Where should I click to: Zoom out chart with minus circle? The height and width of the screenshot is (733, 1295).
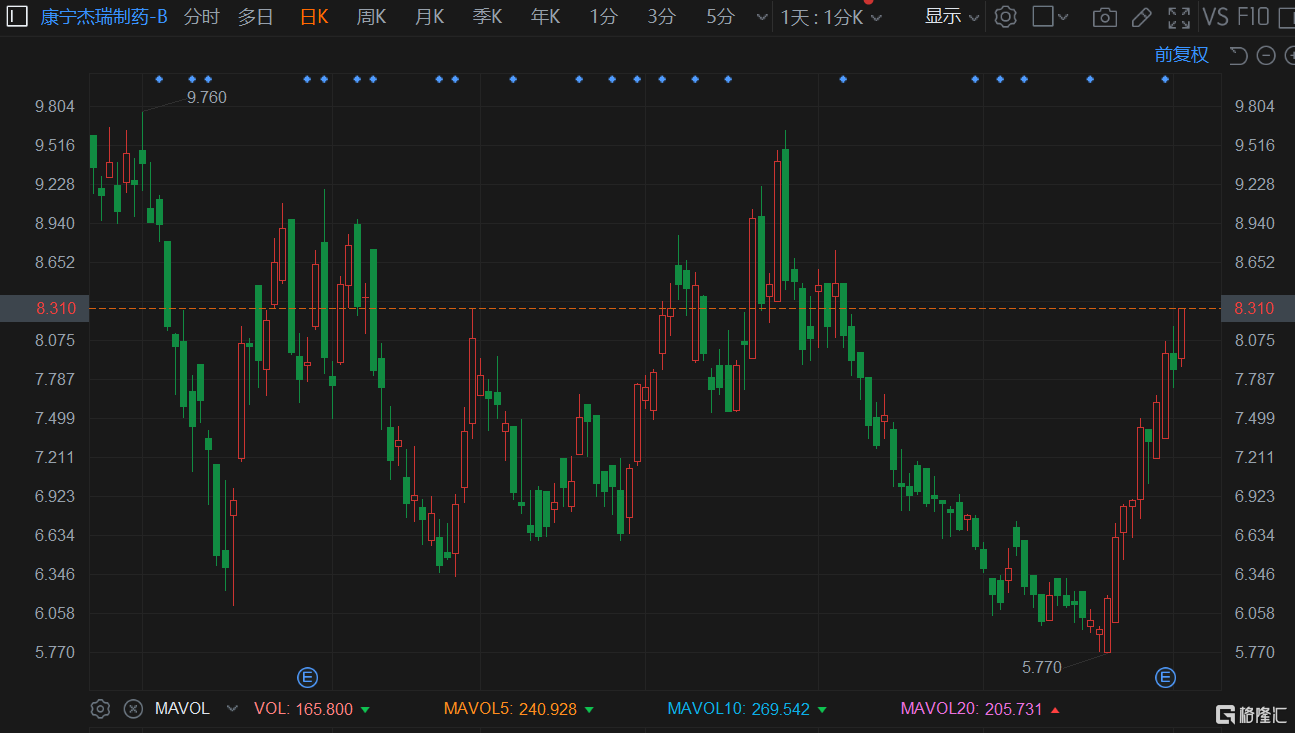(1265, 55)
